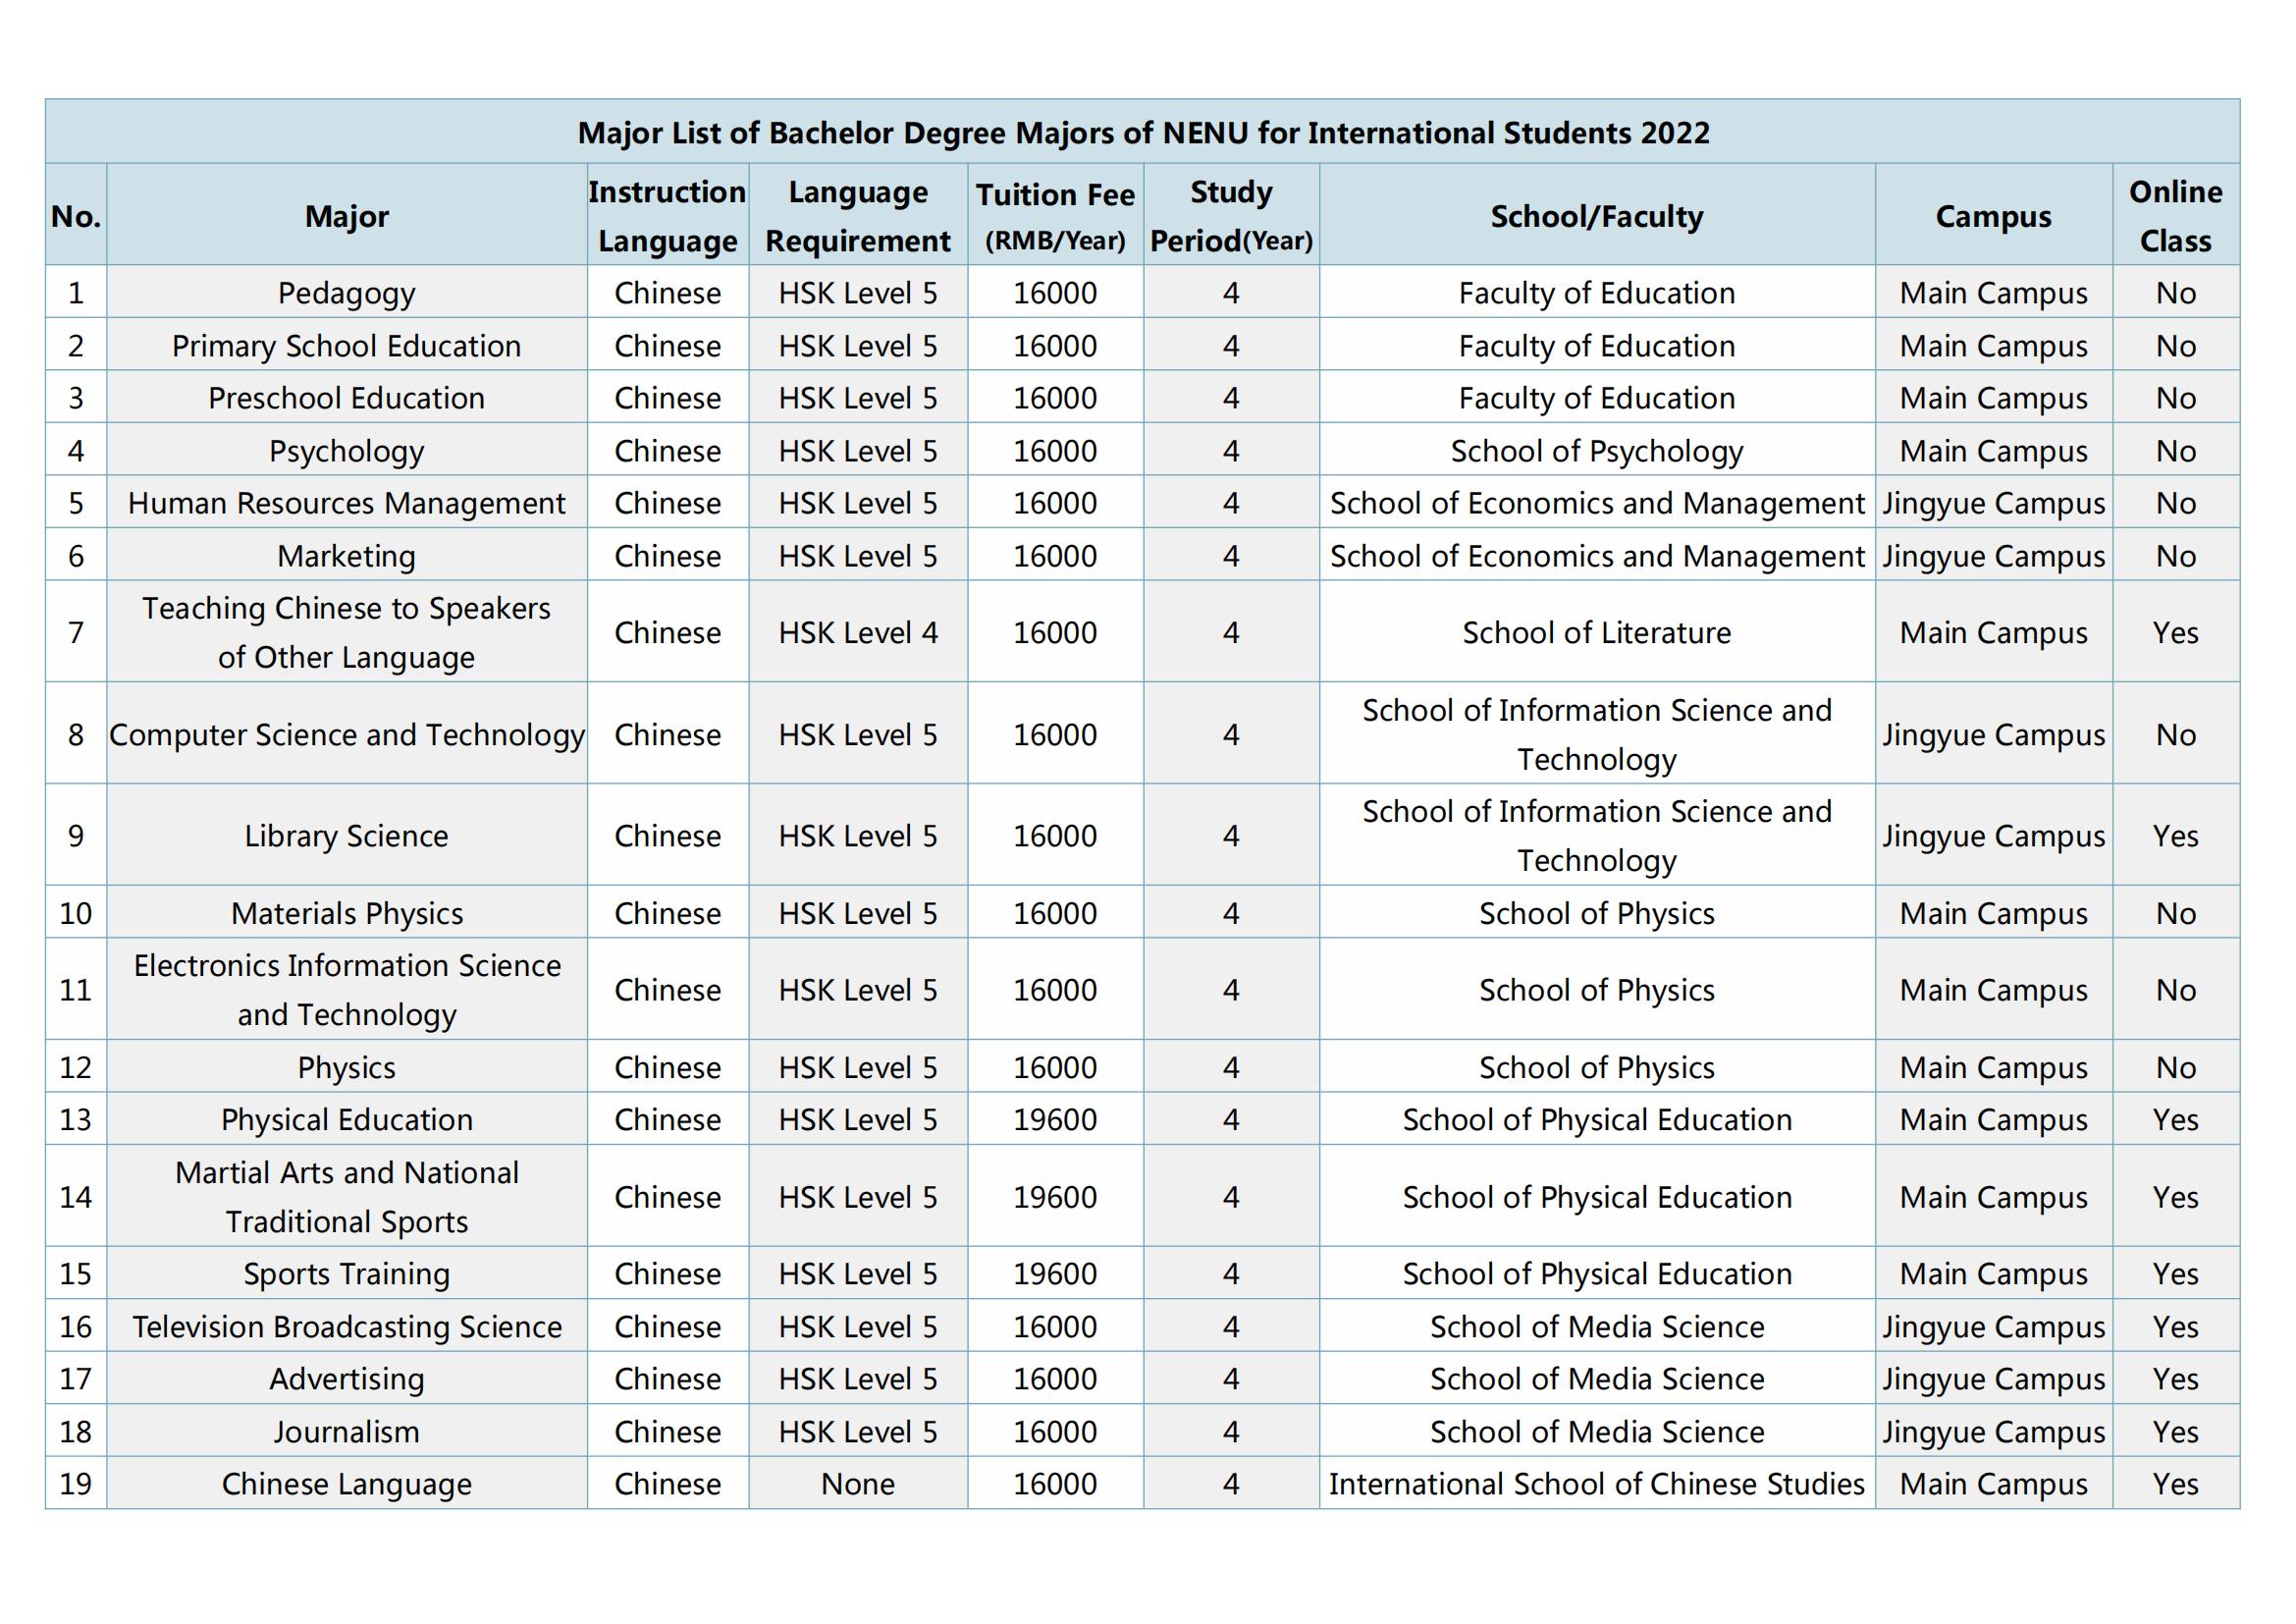Click the 19600 tuition for Physical Education
Image resolution: width=2296 pixels, height=1624 pixels.
[x=1055, y=1120]
